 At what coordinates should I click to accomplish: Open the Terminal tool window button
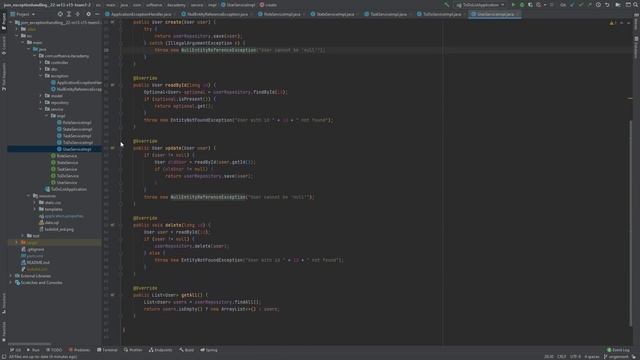[107, 350]
